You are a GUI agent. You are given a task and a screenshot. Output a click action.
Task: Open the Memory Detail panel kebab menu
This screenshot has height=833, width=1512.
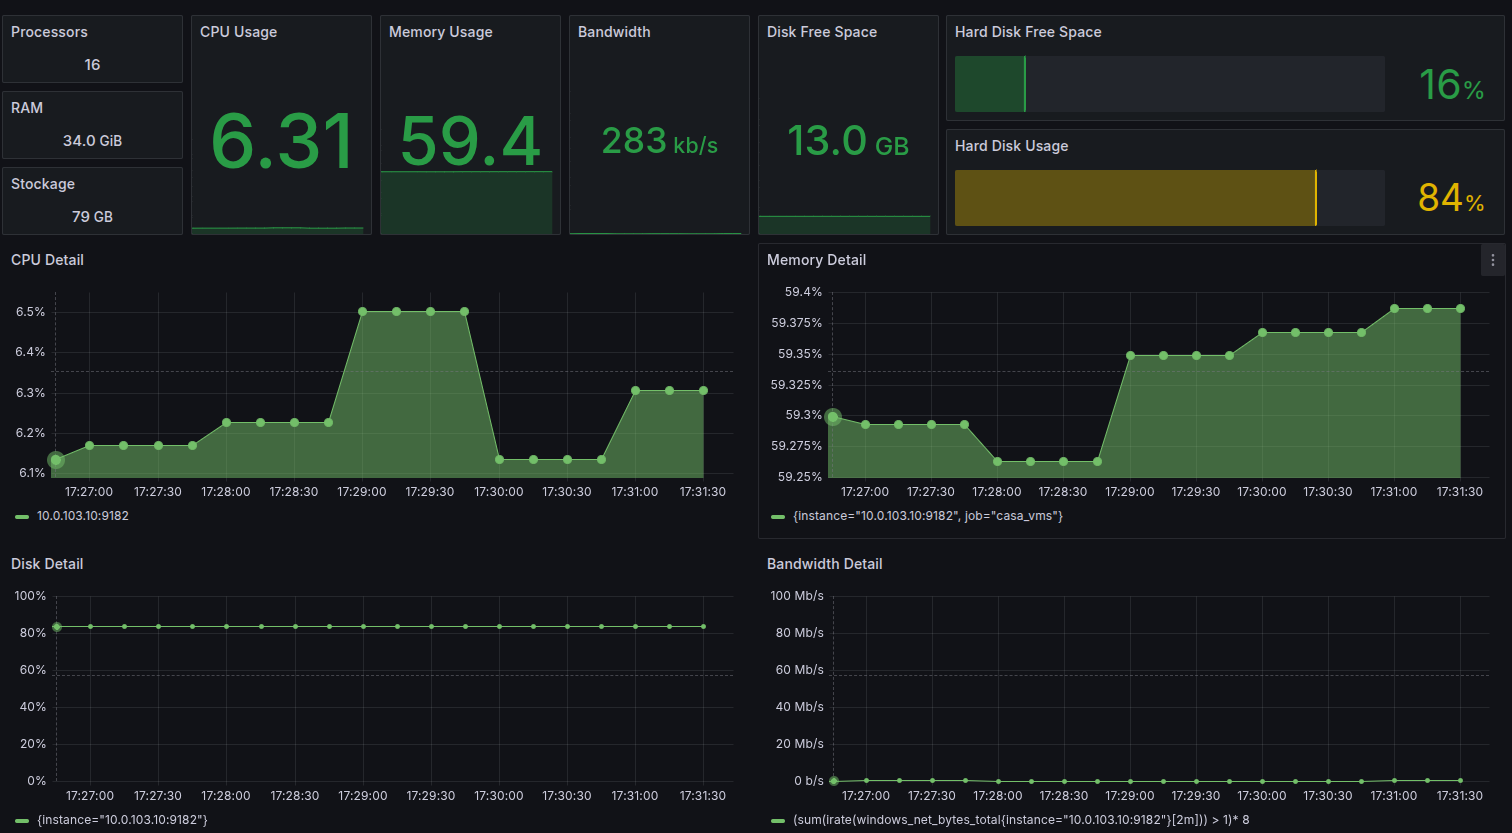point(1493,260)
